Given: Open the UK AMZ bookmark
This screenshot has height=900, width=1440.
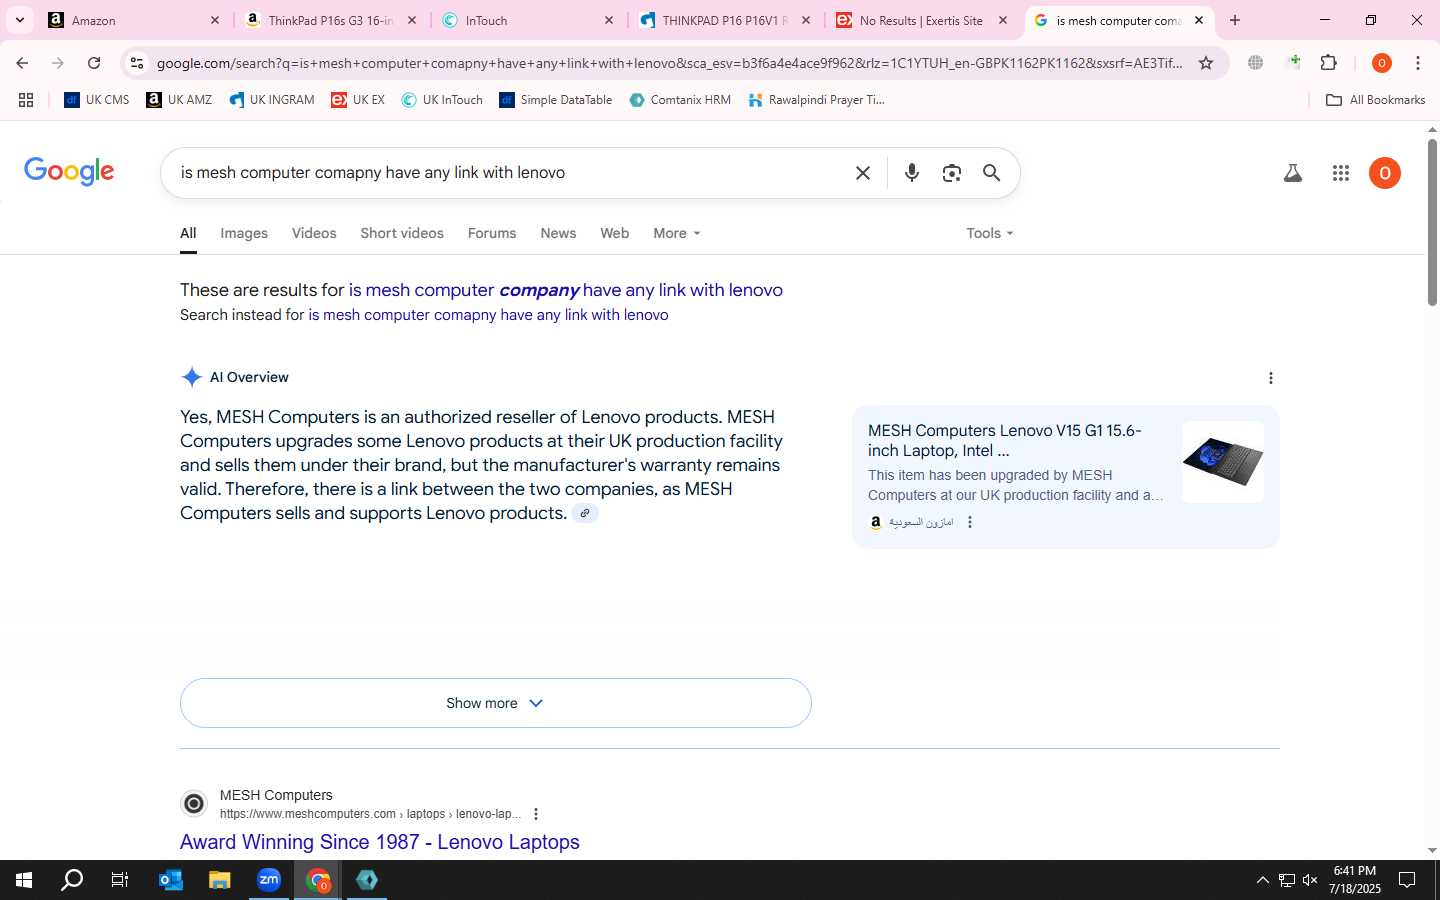Looking at the screenshot, I should [179, 100].
